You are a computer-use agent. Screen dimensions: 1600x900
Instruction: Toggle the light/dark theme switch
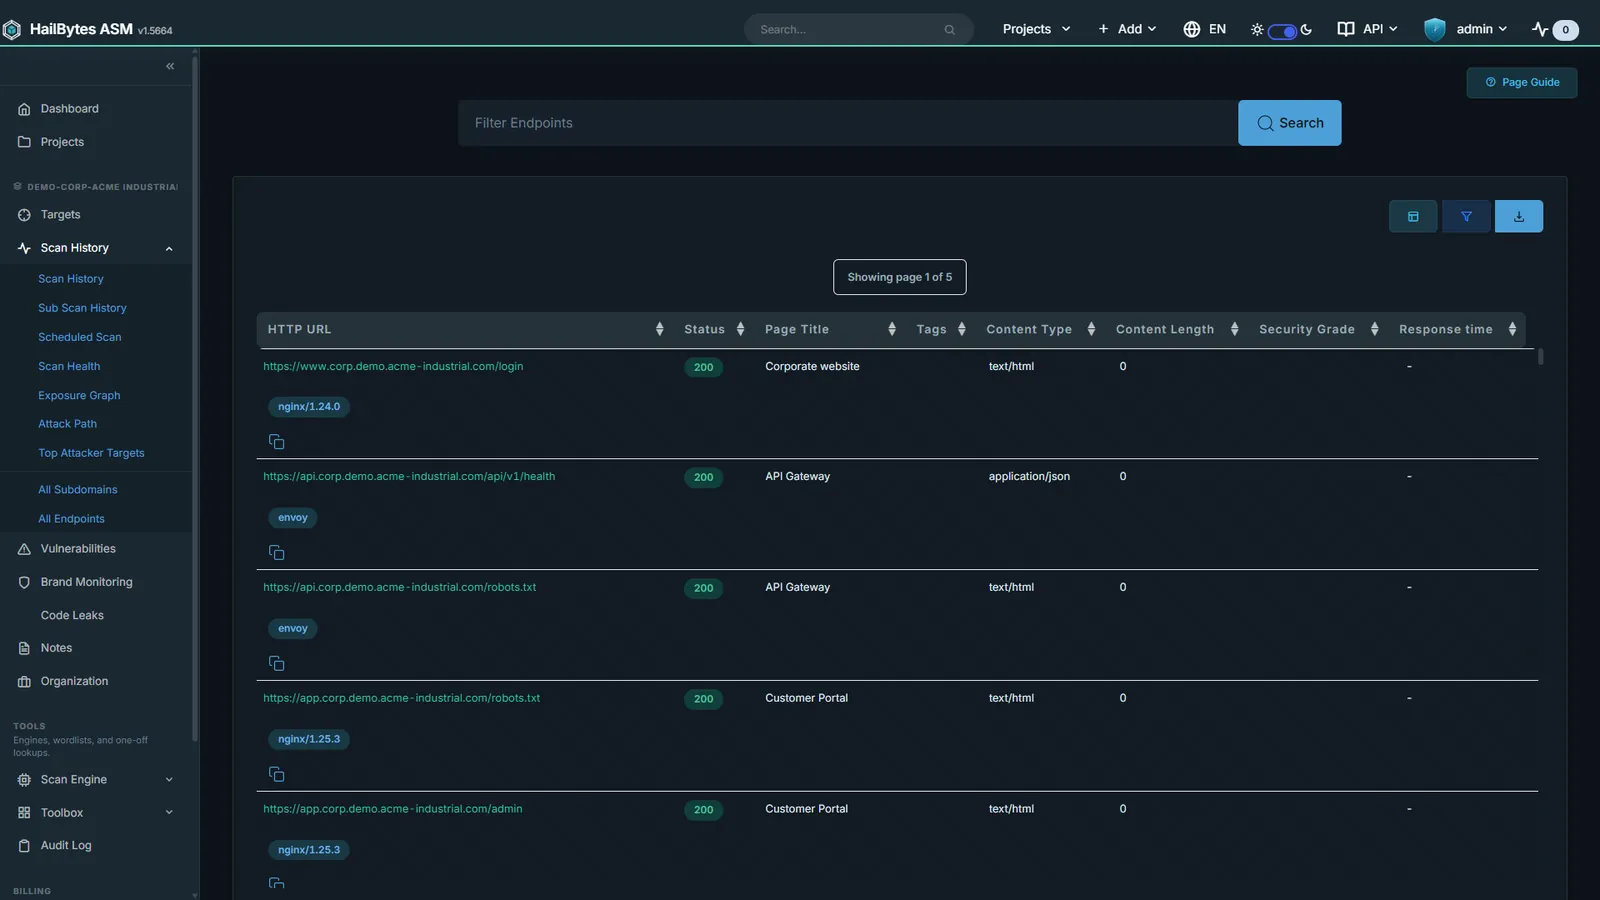[x=1282, y=31]
